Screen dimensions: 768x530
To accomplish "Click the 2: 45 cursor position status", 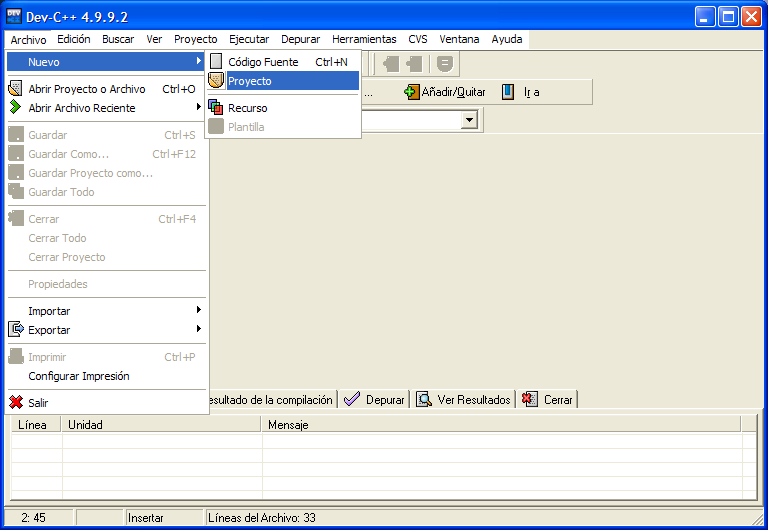I will tap(34, 517).
